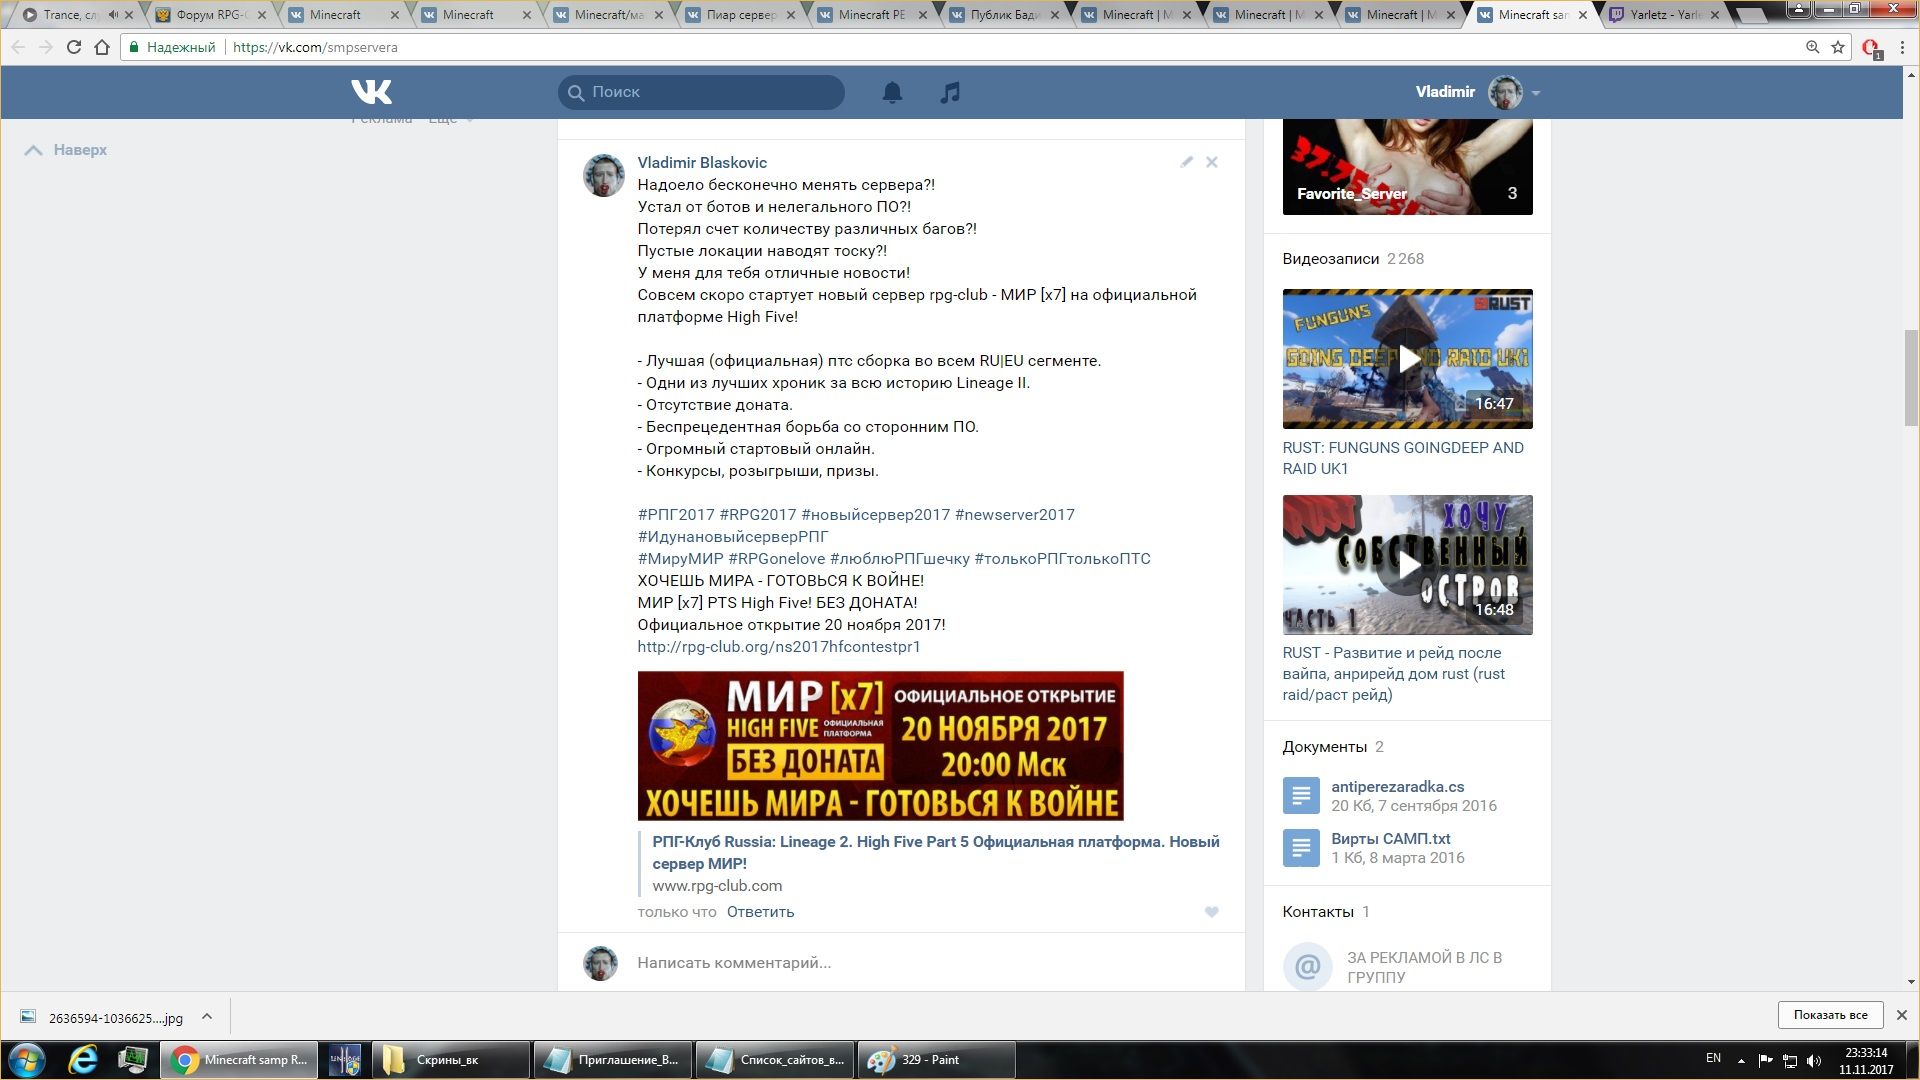This screenshot has height=1080, width=1920.
Task: Open the Вирты САМП.txt document link
Action: coord(1390,839)
